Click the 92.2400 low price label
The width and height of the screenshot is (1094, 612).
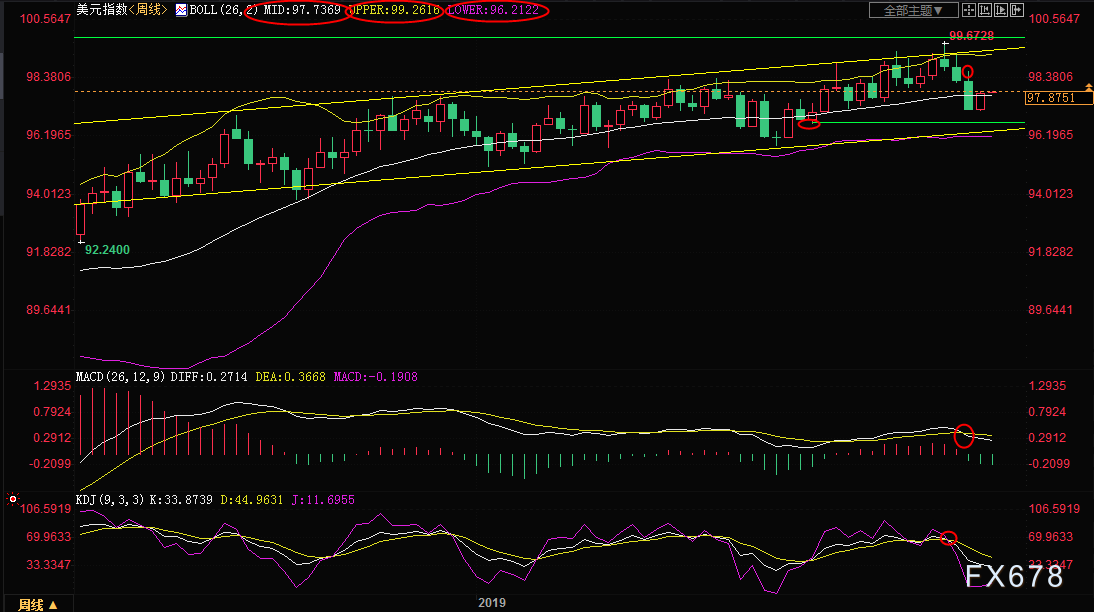coord(107,250)
